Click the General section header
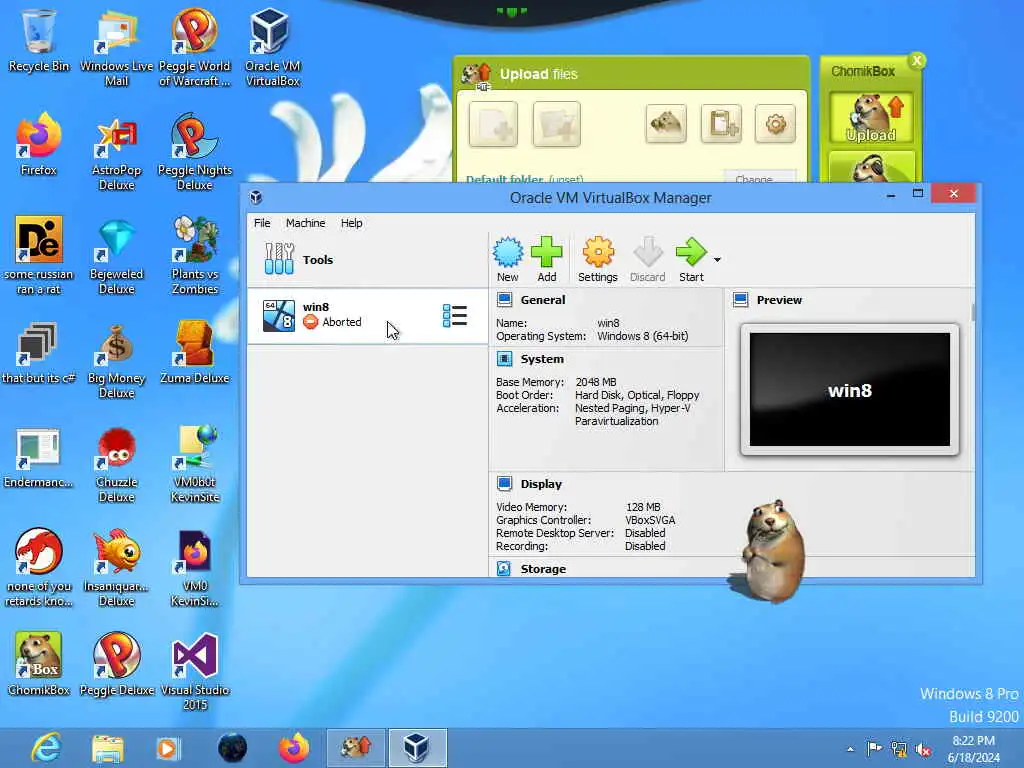Viewport: 1024px width, 768px height. click(x=543, y=300)
